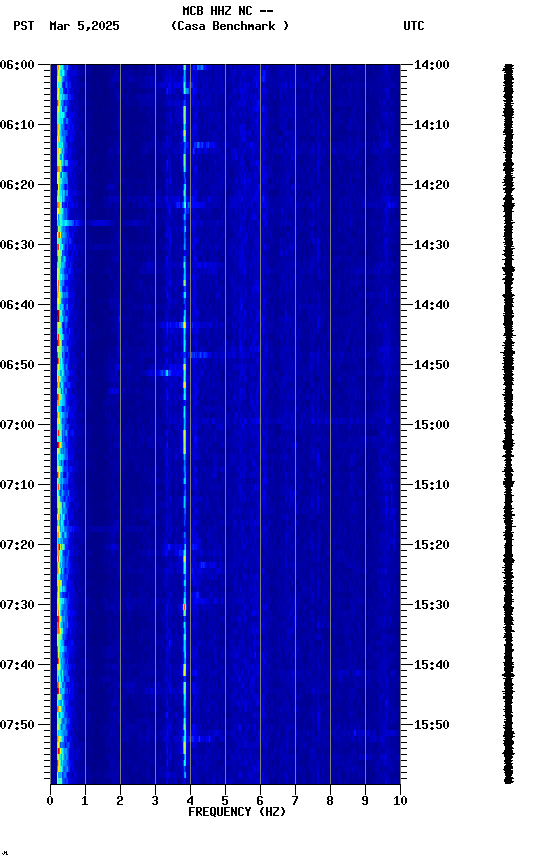
Task: Select the 06:40 PST time label
Action: (x=17, y=305)
